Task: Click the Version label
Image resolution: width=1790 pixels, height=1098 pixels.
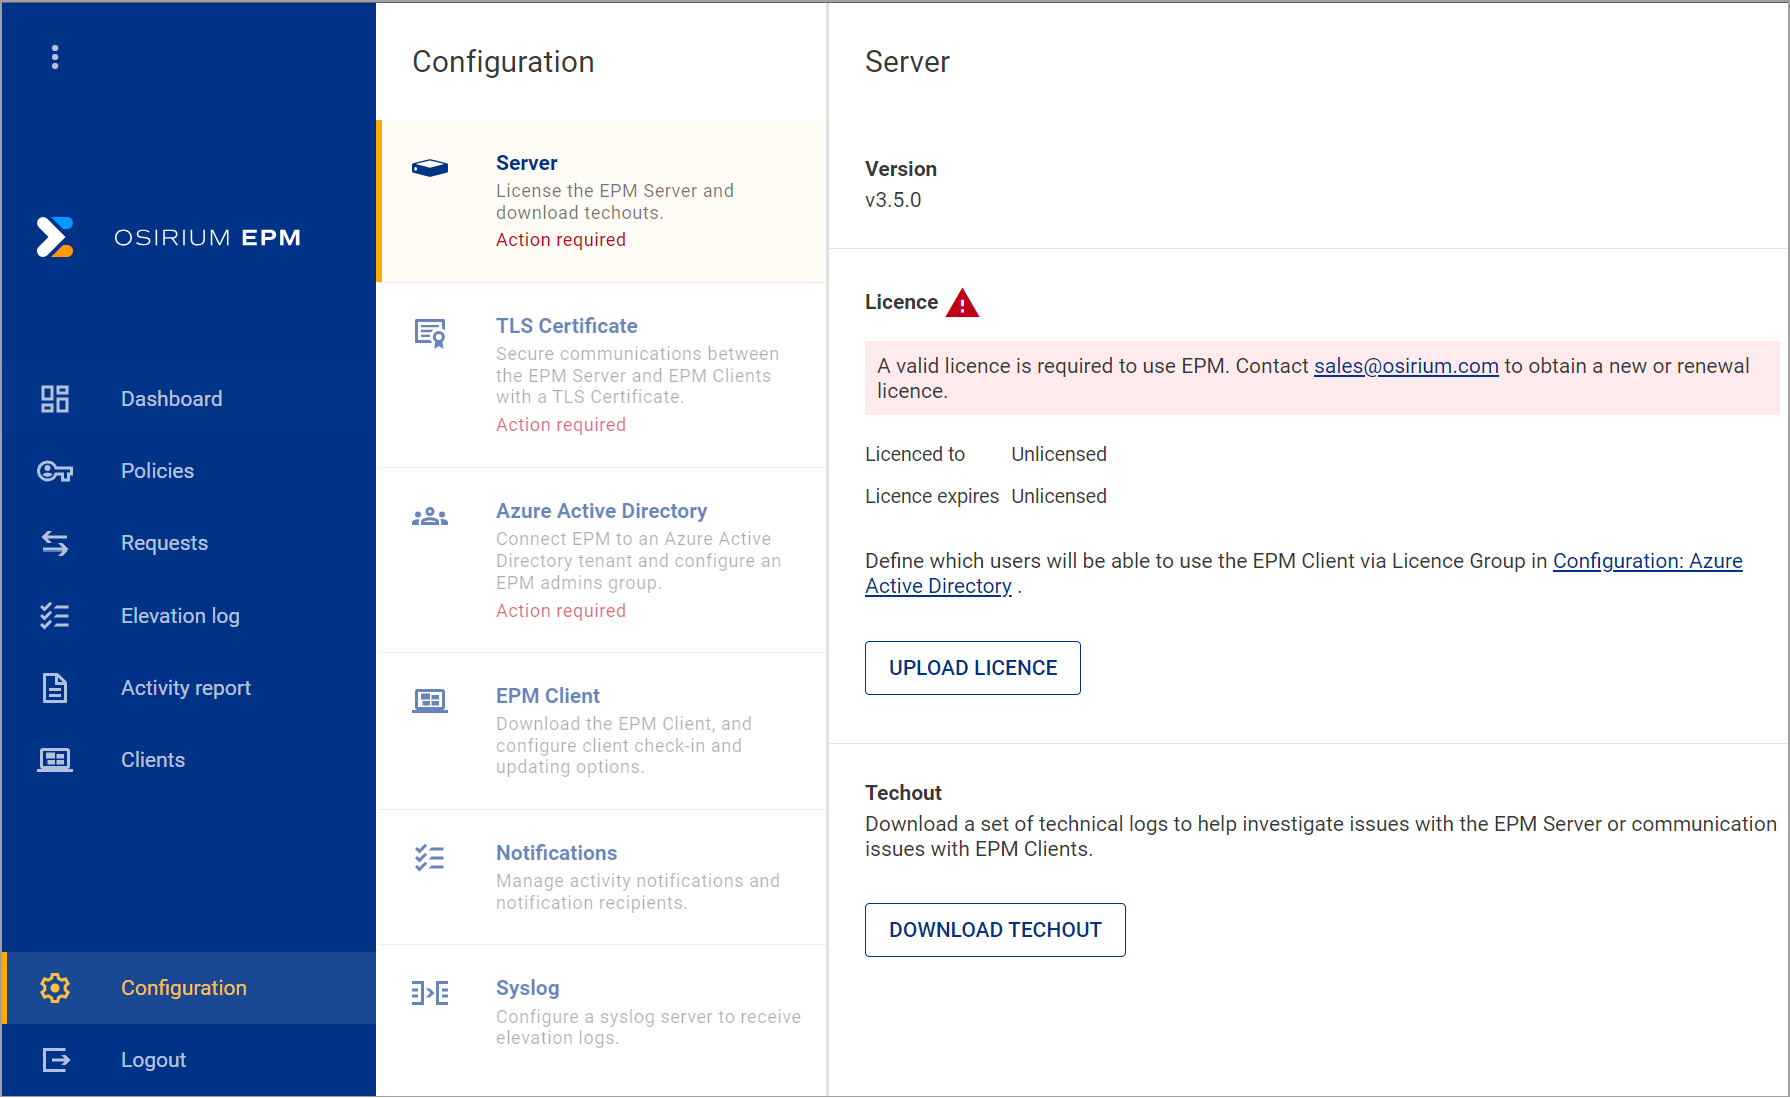Action: click(x=901, y=169)
